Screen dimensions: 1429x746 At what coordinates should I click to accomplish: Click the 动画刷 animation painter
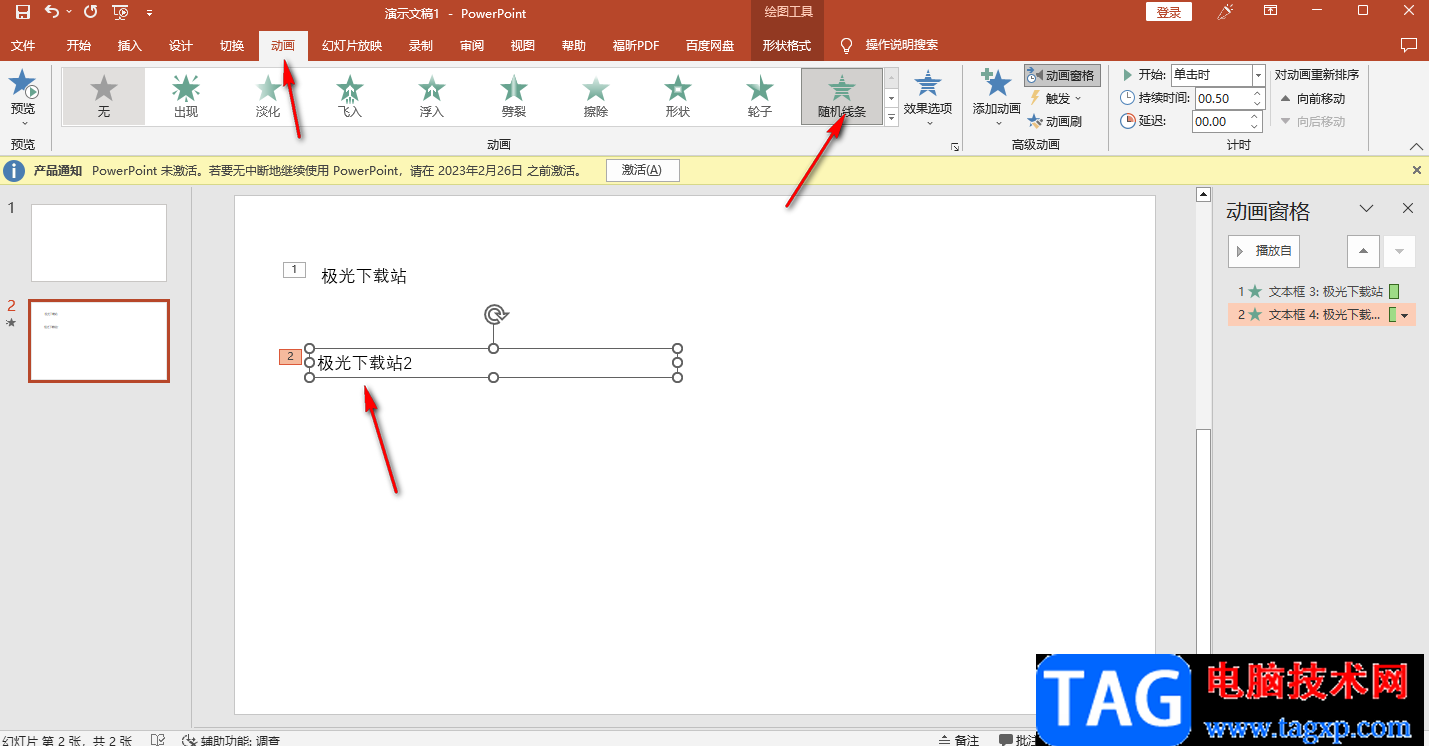coord(1056,121)
